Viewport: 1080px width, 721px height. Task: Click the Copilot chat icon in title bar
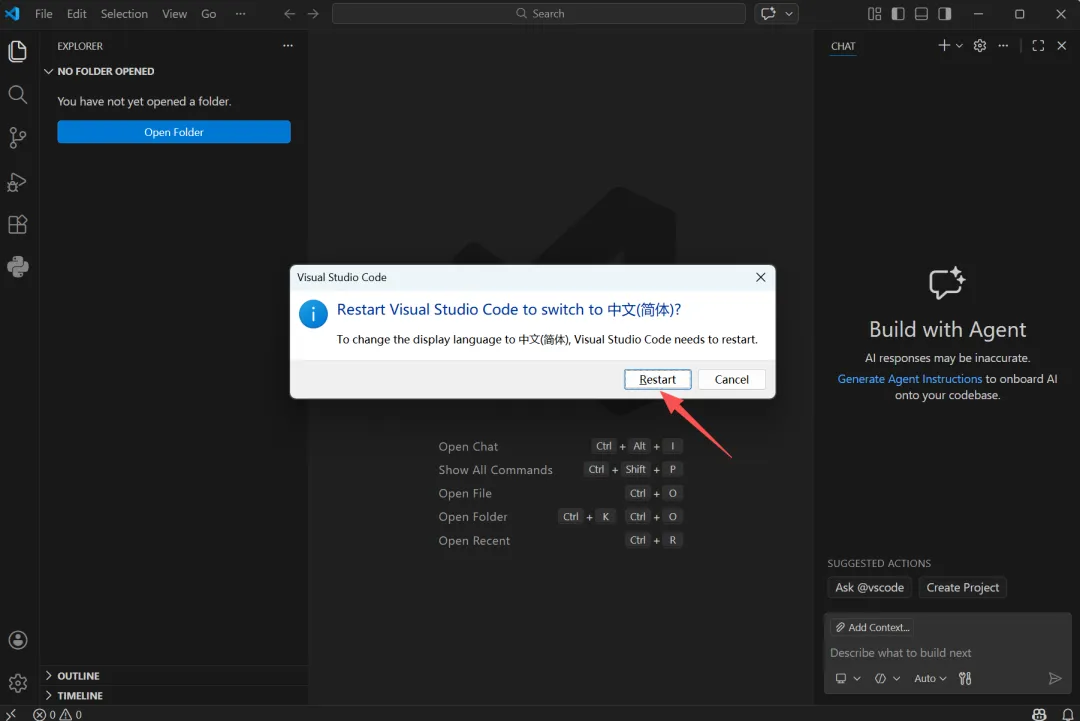point(768,14)
